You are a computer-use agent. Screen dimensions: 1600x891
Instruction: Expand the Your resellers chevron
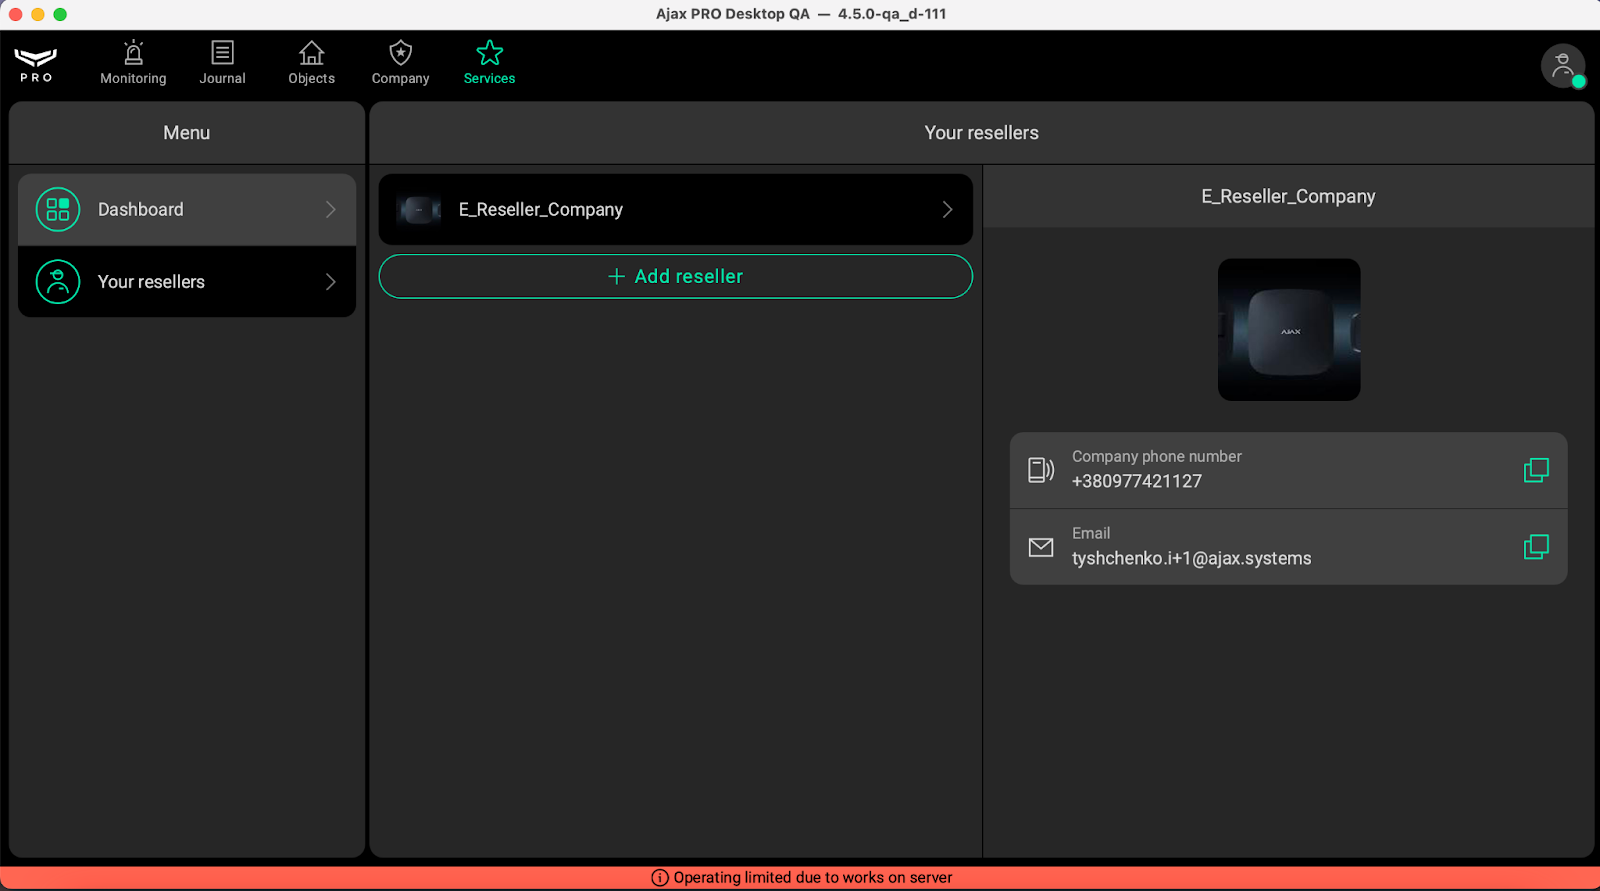(x=331, y=282)
